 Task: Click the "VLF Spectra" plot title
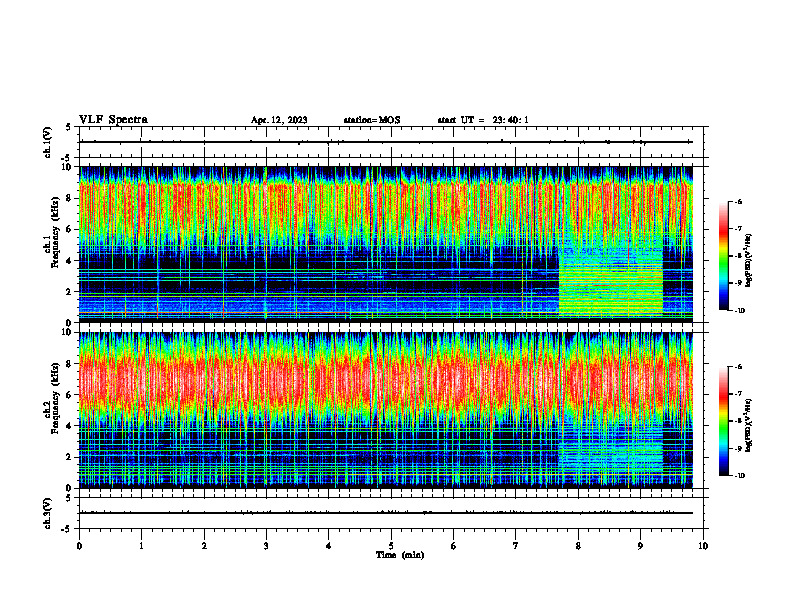[113, 120]
